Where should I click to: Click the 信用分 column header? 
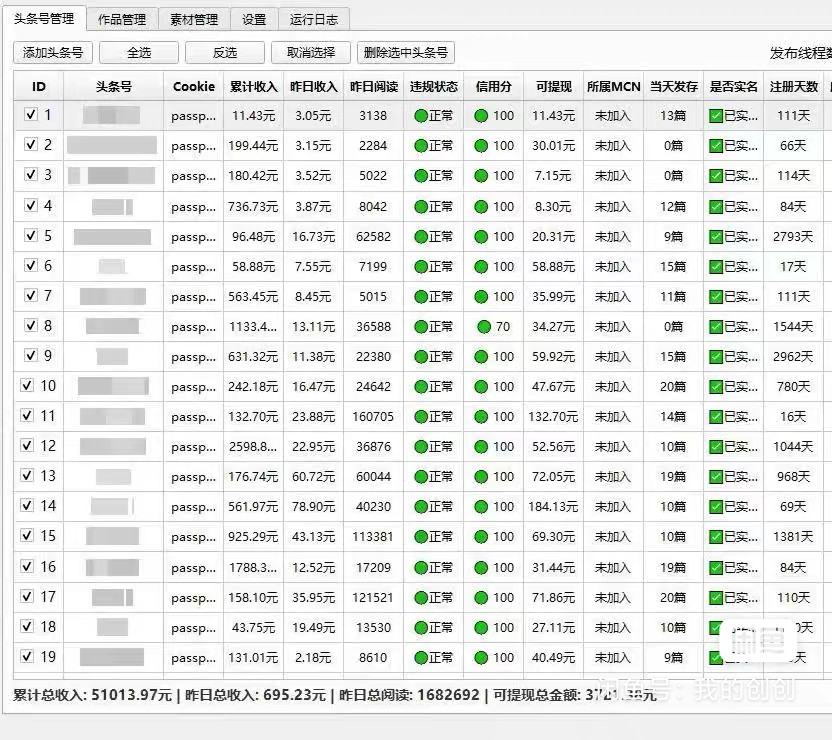tap(493, 86)
